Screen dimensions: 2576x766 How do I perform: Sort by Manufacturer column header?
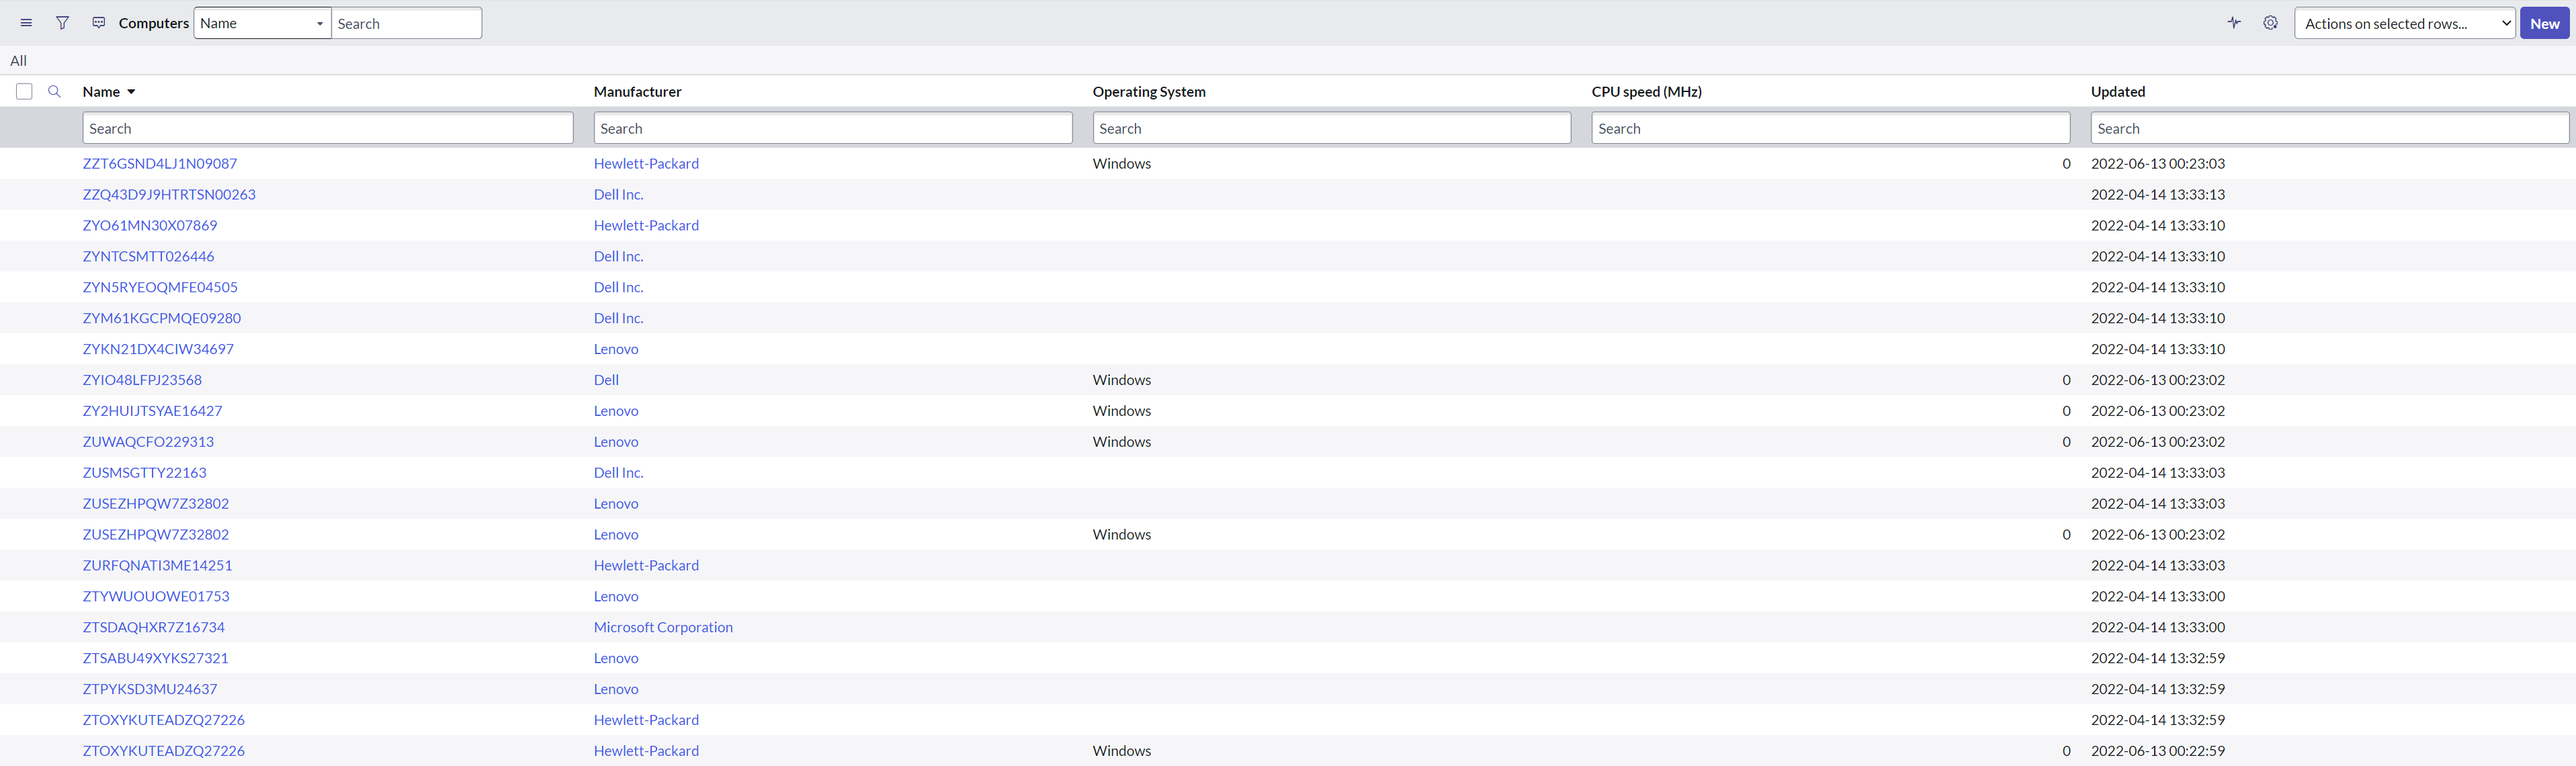coord(637,91)
